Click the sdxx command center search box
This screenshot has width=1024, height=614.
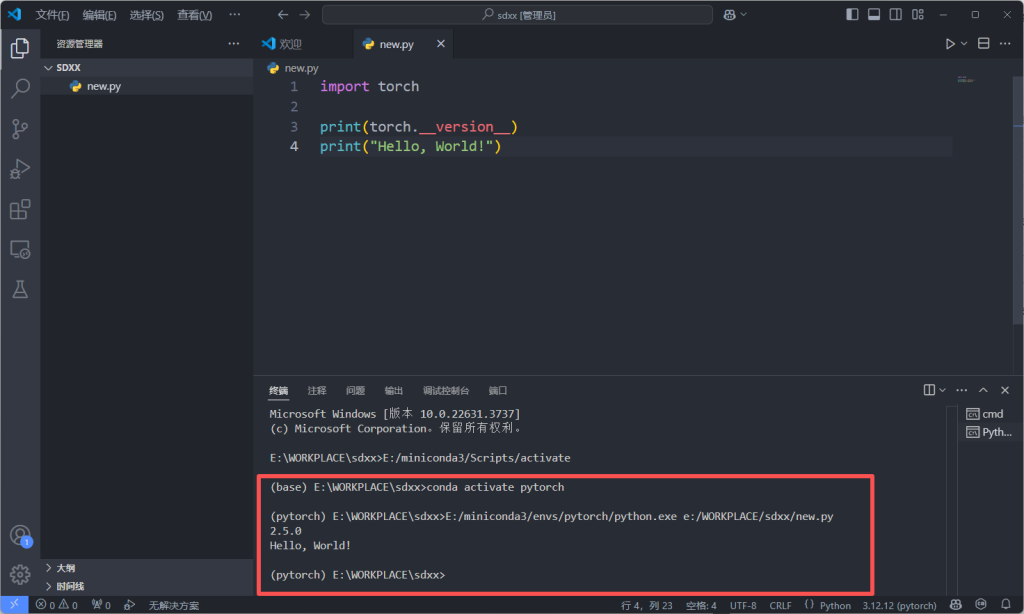point(517,15)
